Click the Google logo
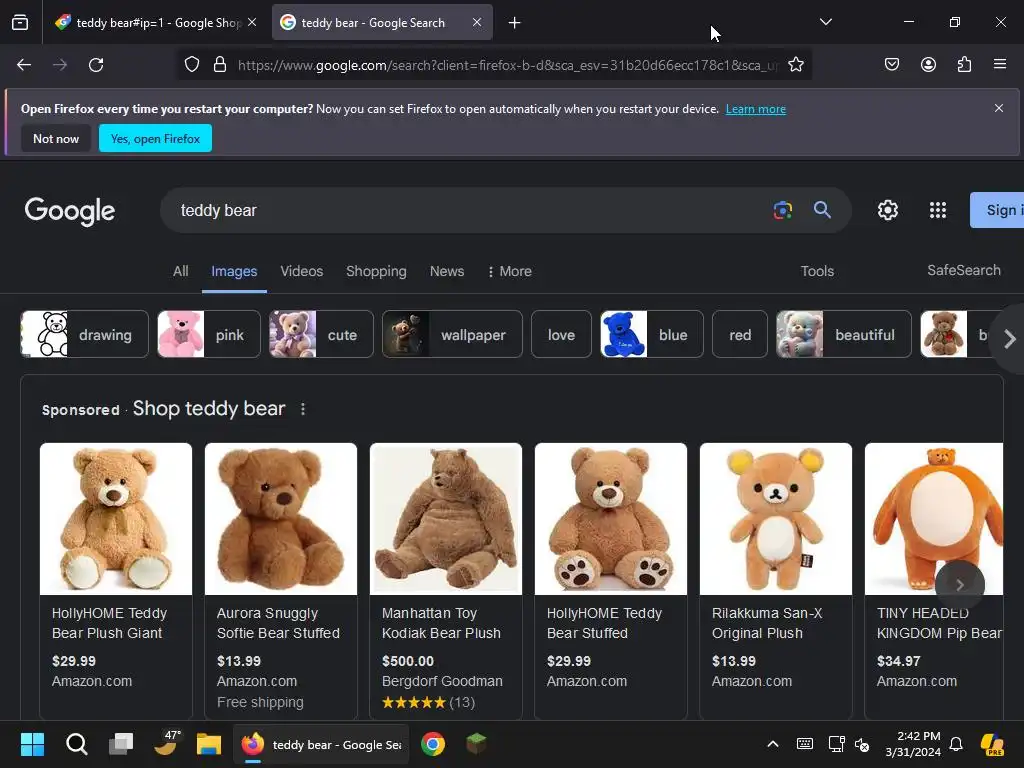This screenshot has height=768, width=1024. coord(70,211)
